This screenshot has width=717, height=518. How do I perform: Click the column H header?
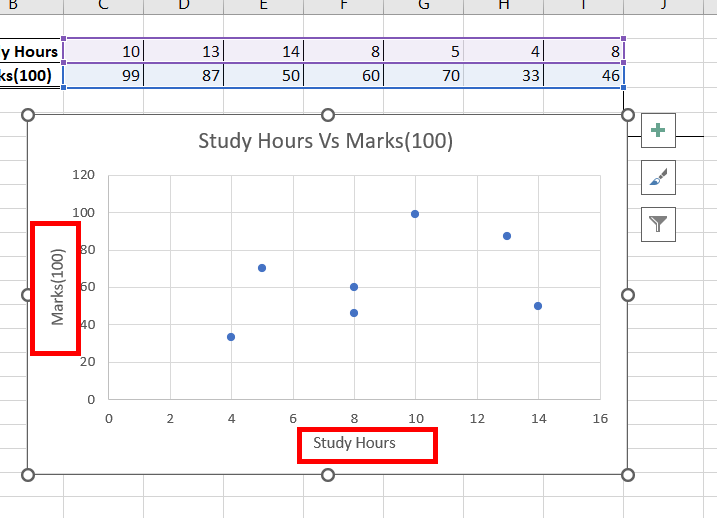tap(503, 6)
